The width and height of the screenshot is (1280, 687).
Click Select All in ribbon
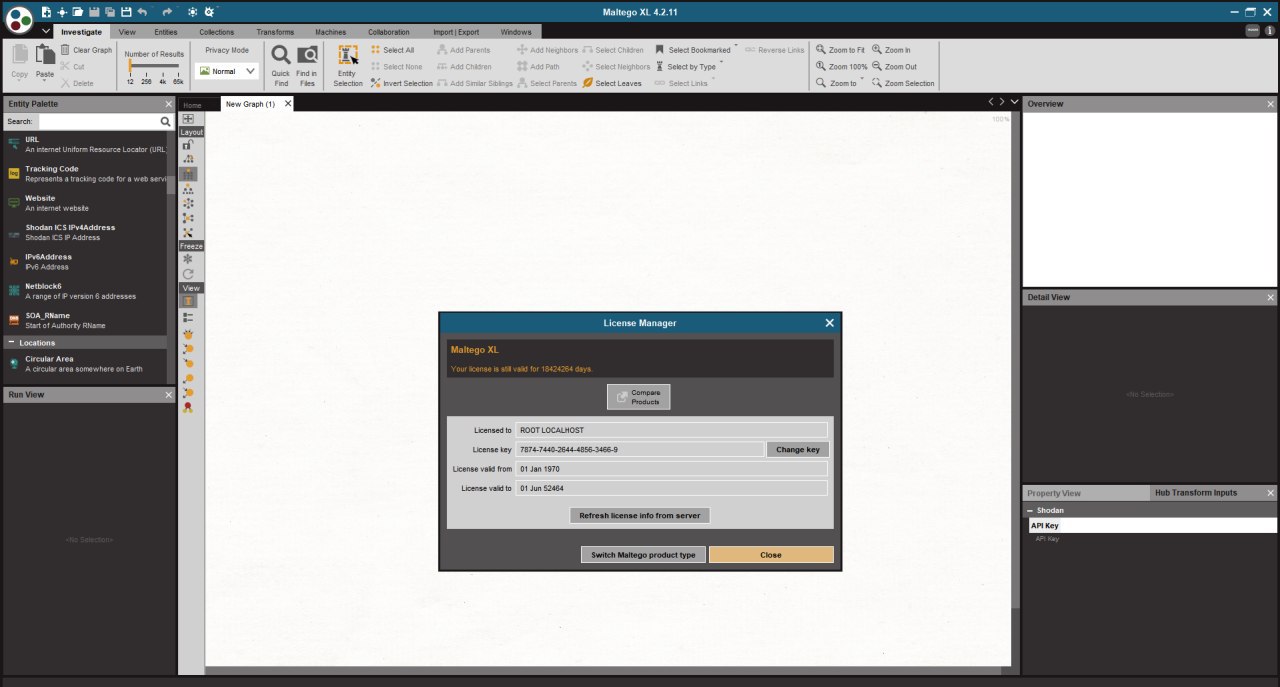pyautogui.click(x=392, y=50)
